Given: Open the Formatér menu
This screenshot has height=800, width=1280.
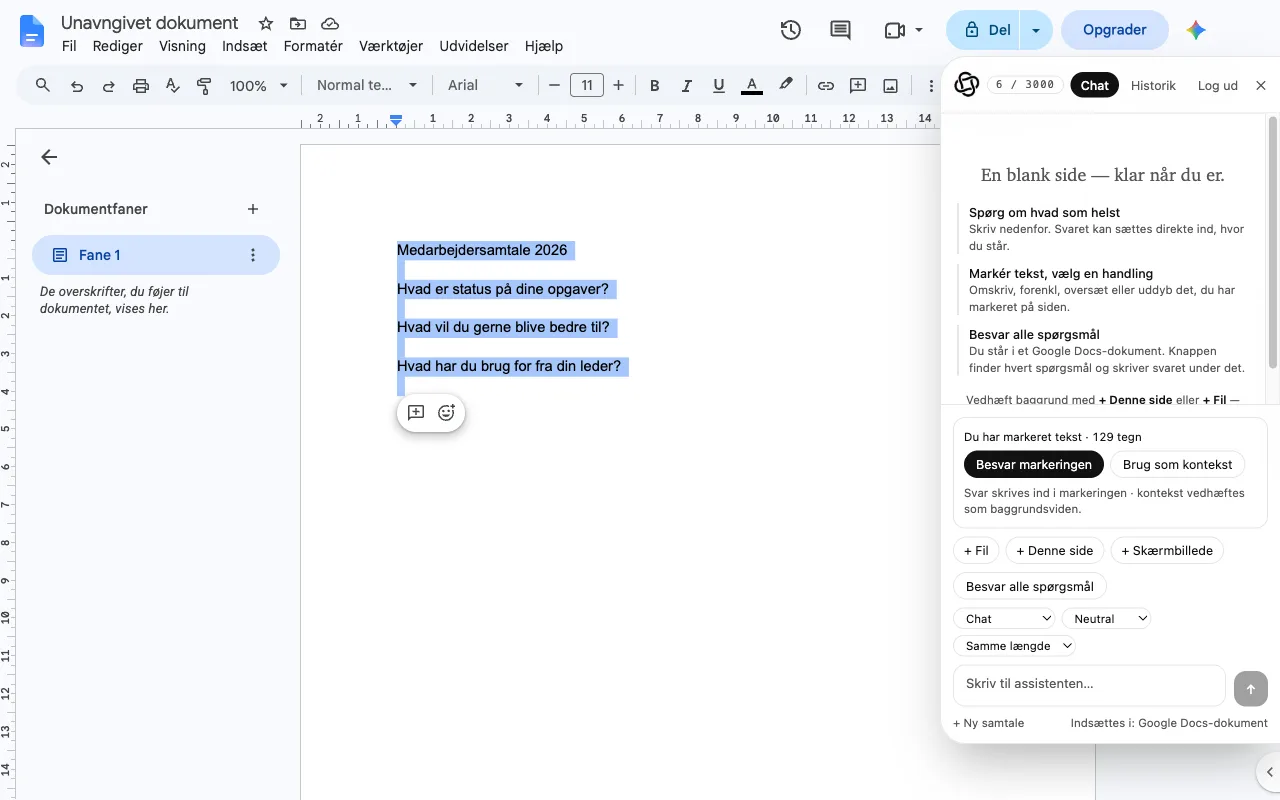Looking at the screenshot, I should pyautogui.click(x=313, y=46).
